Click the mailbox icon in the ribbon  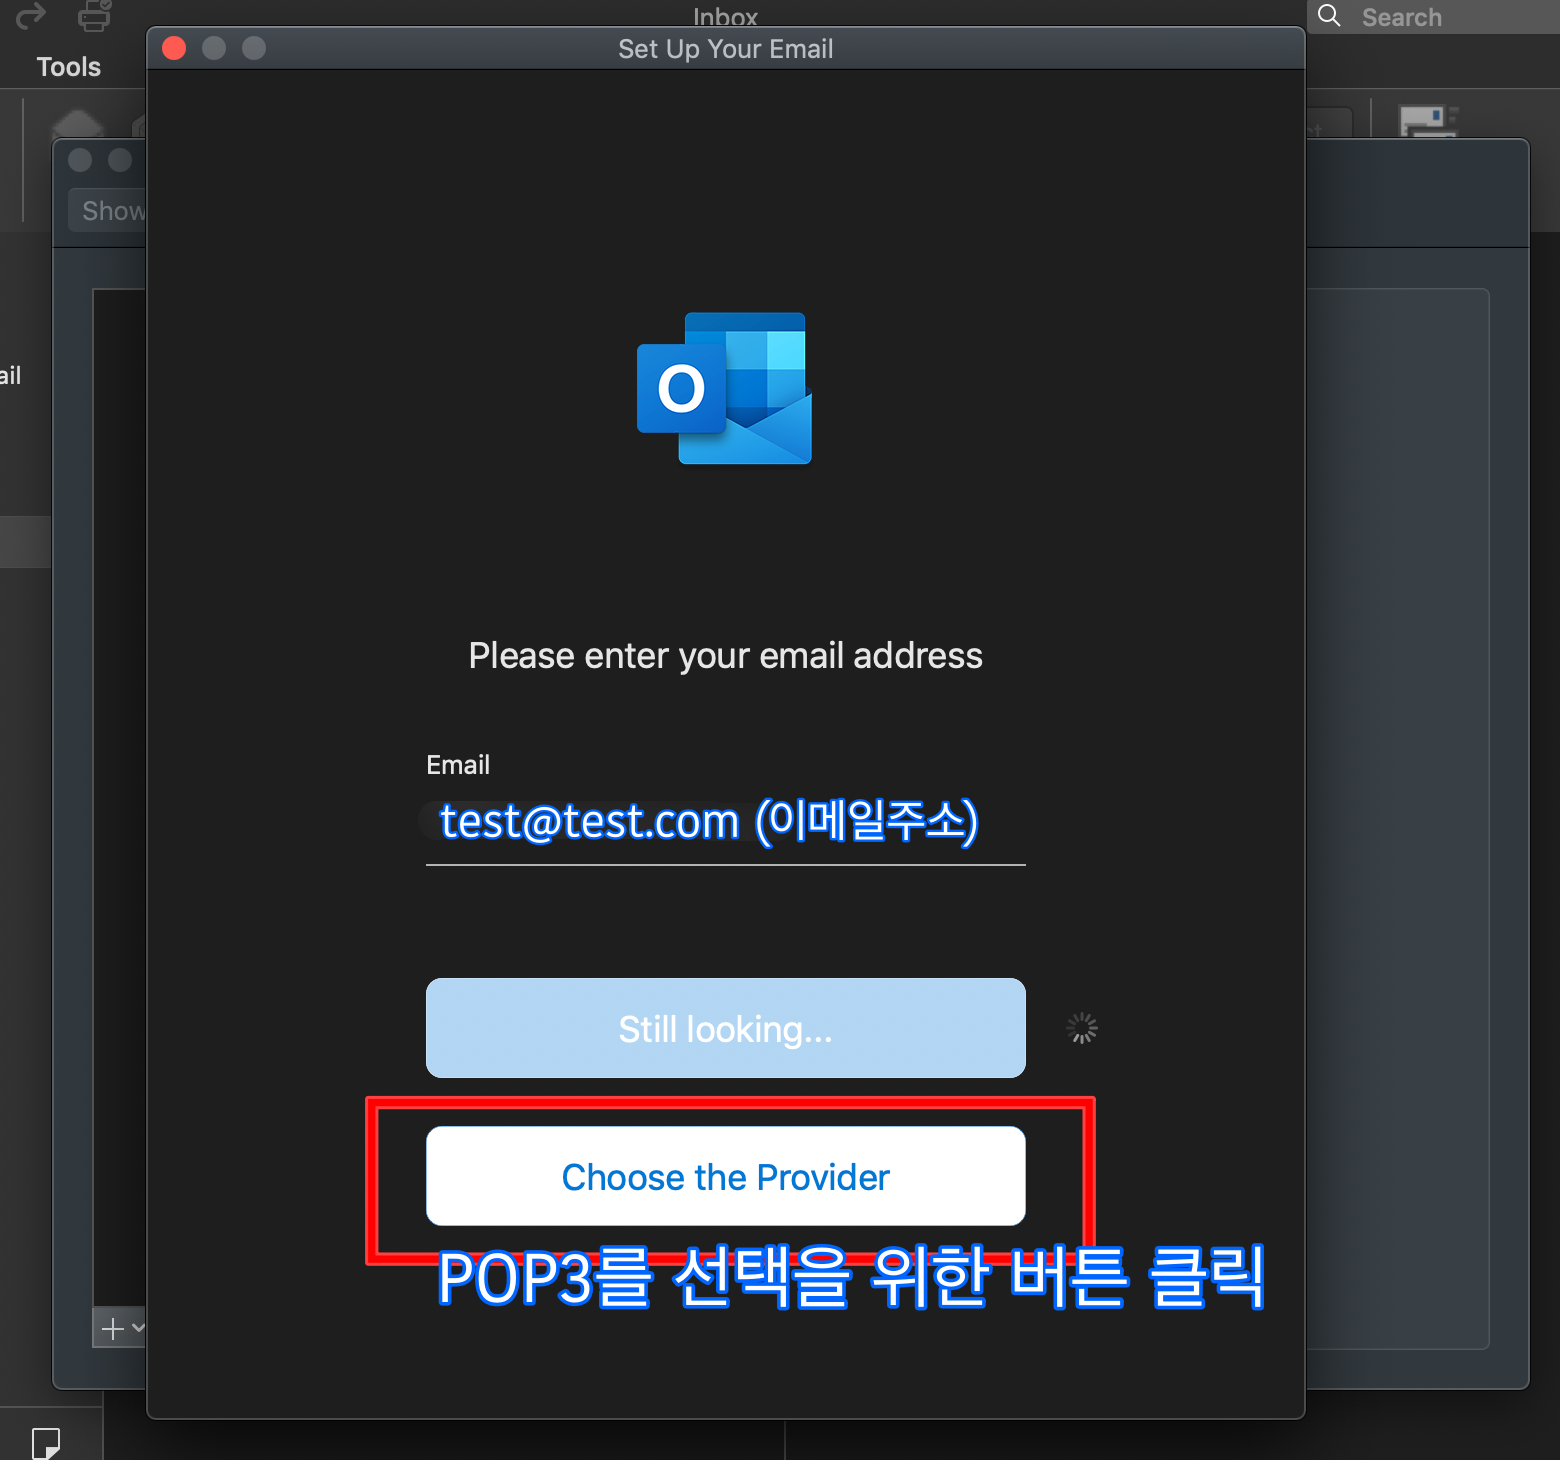click(1428, 120)
